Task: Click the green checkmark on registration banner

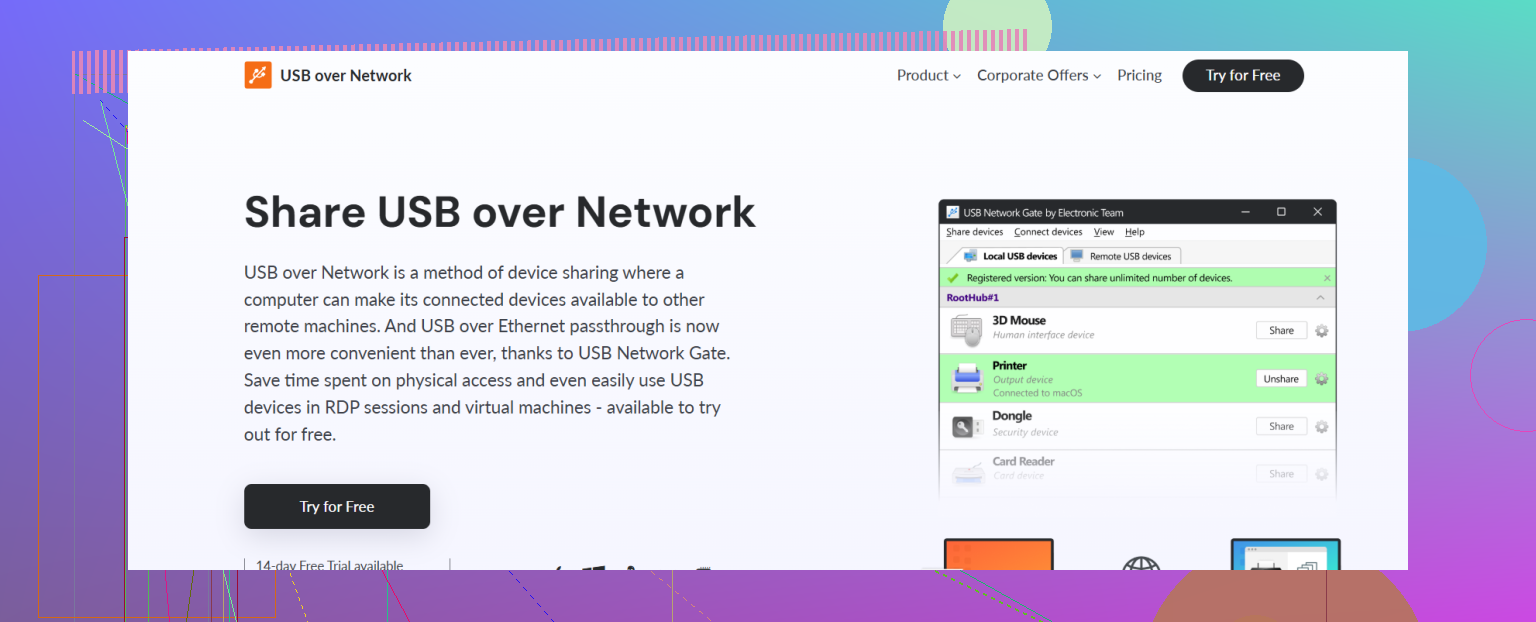Action: pos(953,277)
